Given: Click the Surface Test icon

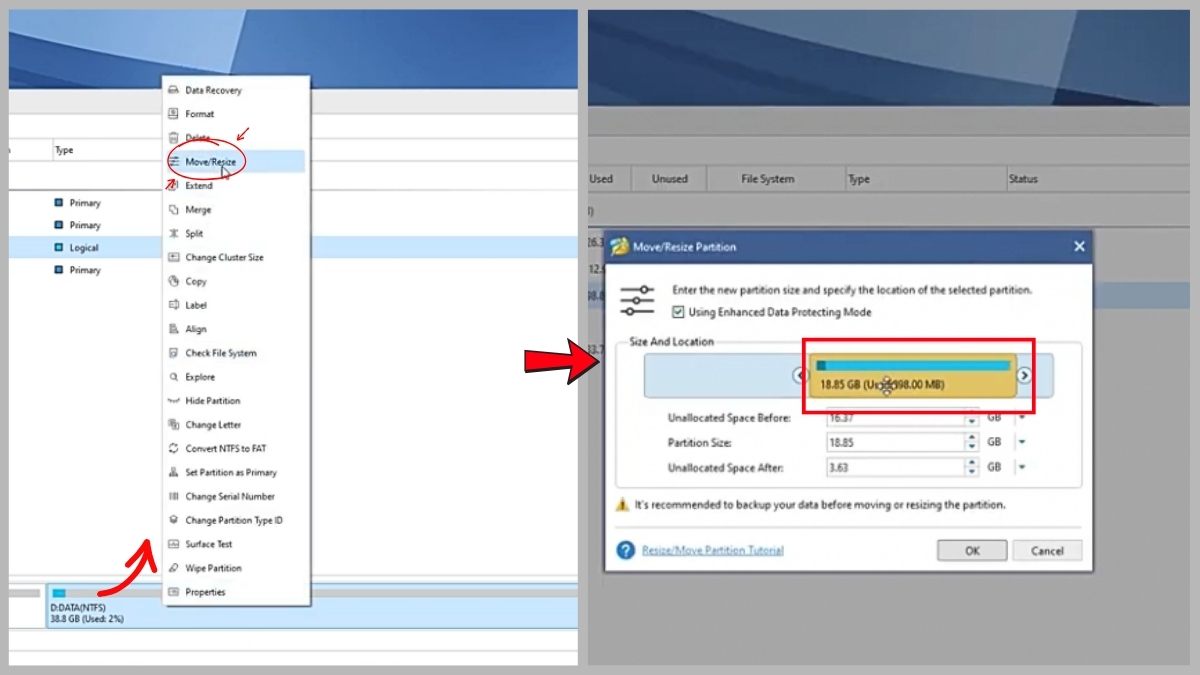Looking at the screenshot, I should point(174,544).
